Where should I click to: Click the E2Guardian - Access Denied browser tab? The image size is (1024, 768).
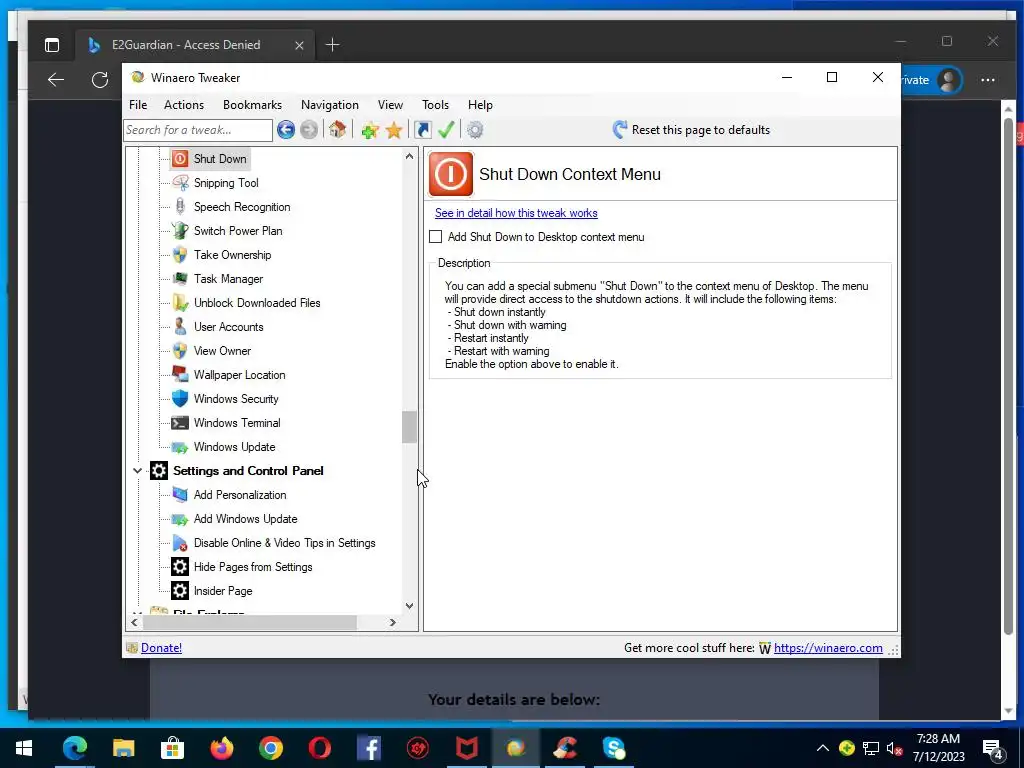point(196,44)
